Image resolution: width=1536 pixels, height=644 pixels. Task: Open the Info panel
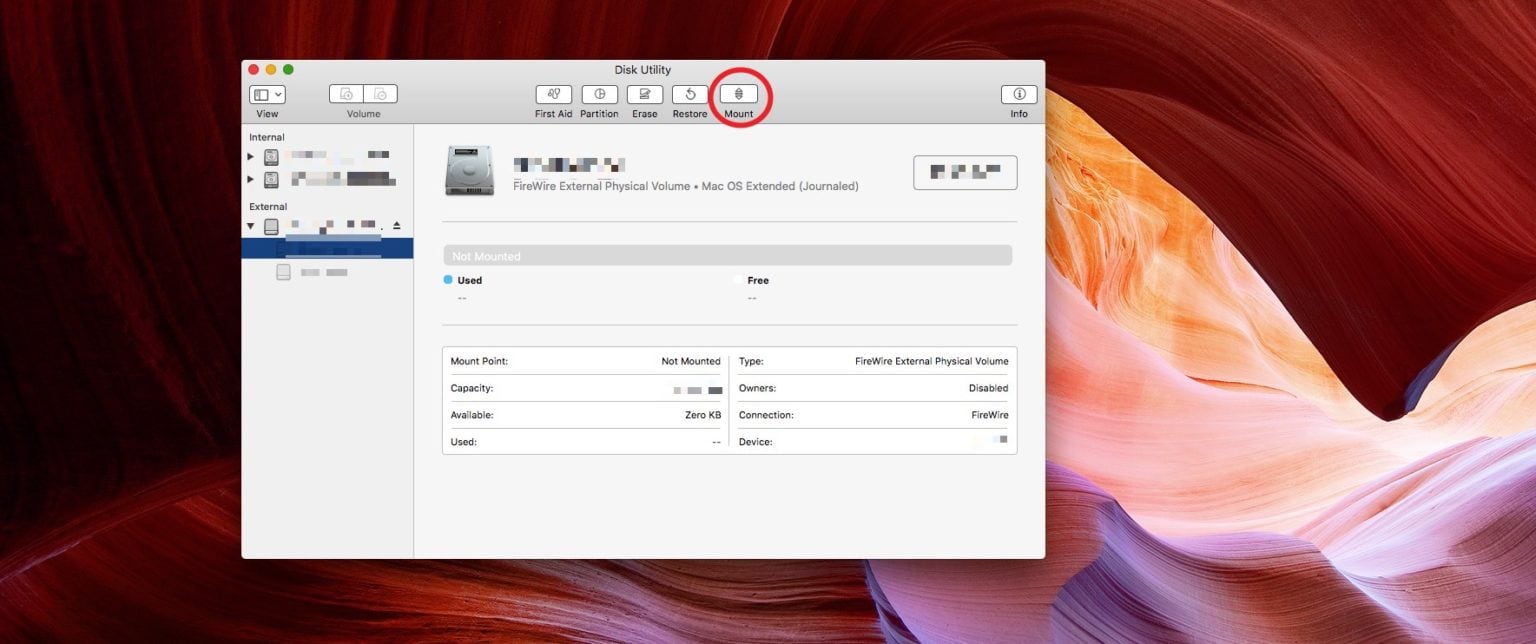(x=1019, y=94)
